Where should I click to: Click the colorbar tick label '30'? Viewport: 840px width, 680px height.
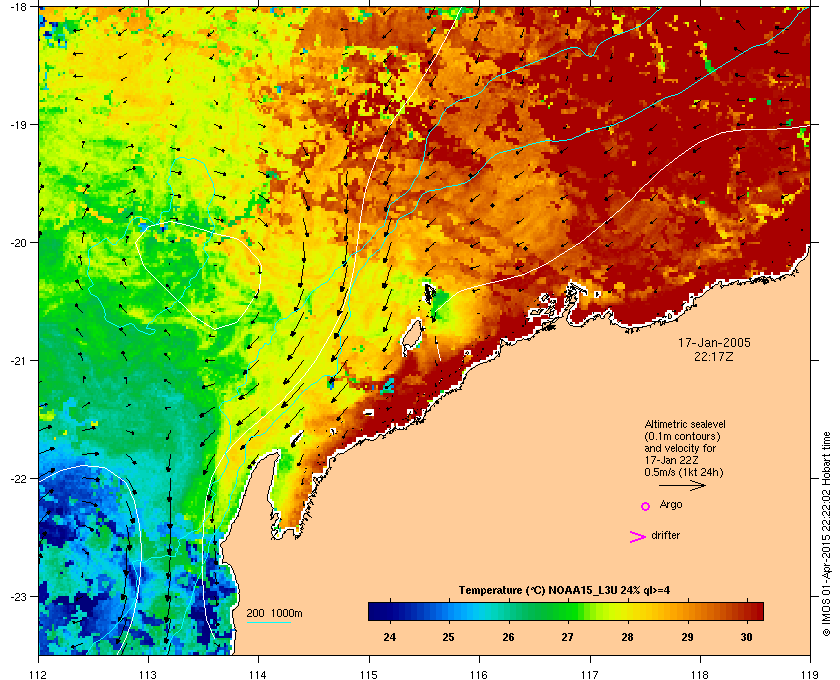tap(746, 637)
